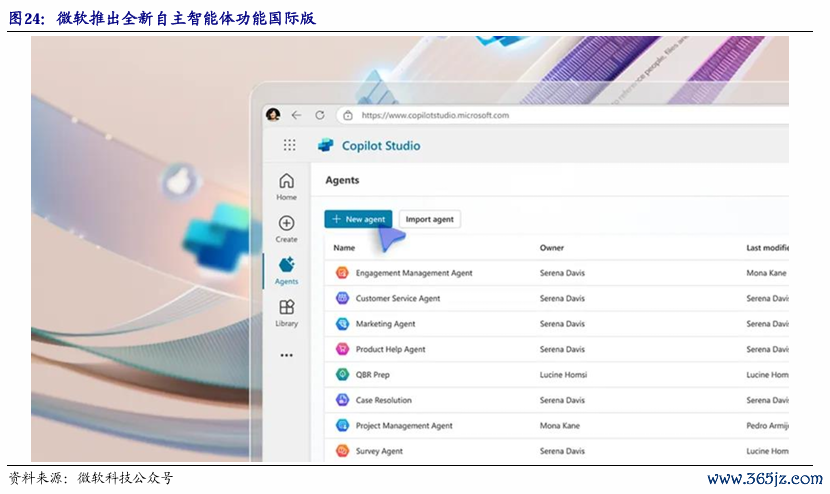Screen dimensions: 830x494
Task: Open Library in the sidebar
Action: (x=286, y=313)
